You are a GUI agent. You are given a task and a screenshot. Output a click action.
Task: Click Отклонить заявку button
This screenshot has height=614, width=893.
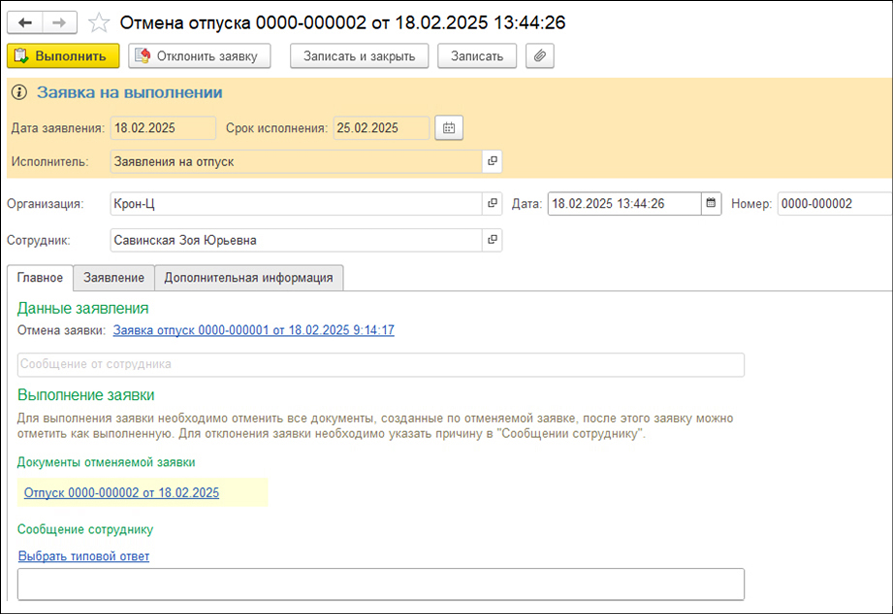(200, 56)
